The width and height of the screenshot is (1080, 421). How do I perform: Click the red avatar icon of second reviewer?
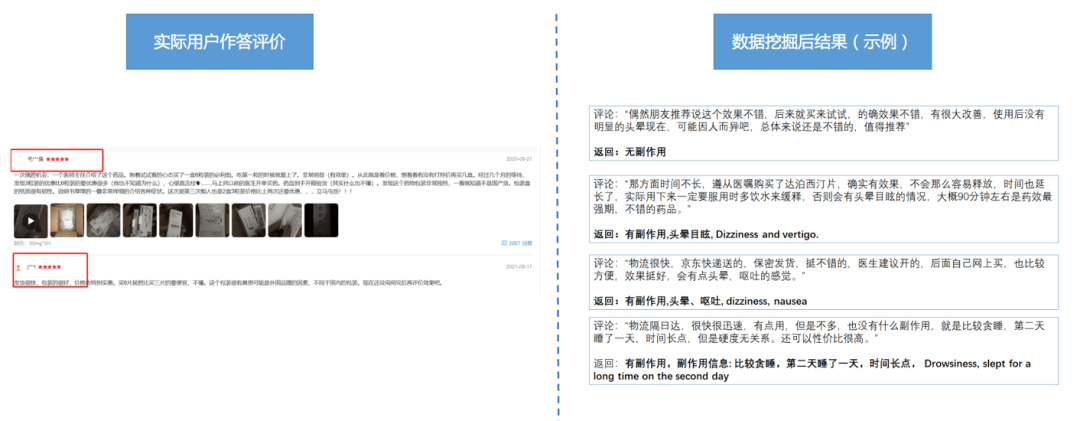click(19, 267)
